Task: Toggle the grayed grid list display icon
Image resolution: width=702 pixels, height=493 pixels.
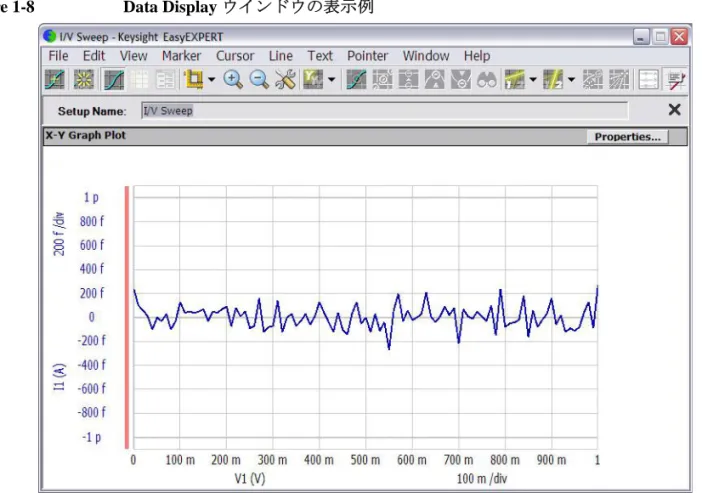Action: pos(139,80)
